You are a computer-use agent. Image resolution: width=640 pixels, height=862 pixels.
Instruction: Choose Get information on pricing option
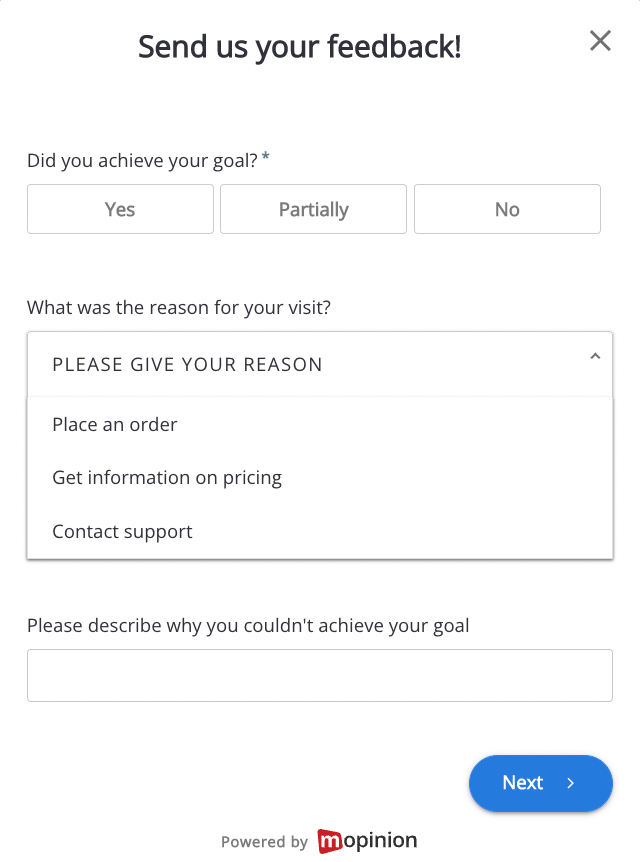[167, 478]
